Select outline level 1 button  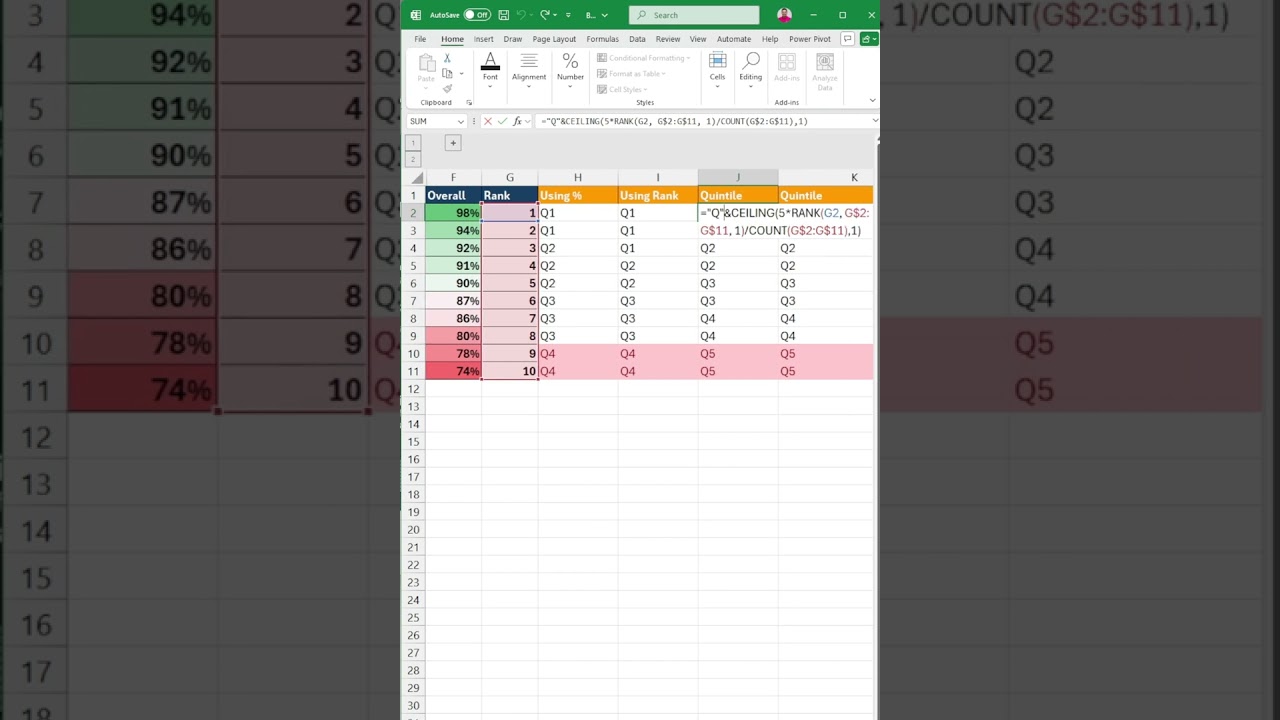[x=413, y=143]
